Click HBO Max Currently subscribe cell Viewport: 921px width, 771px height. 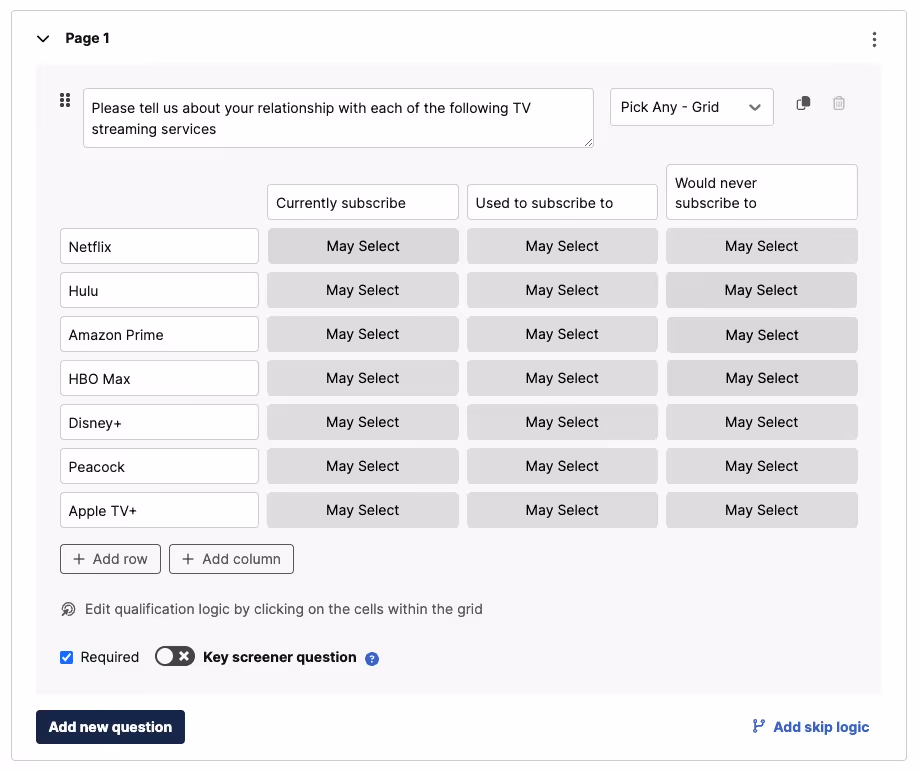pos(363,378)
